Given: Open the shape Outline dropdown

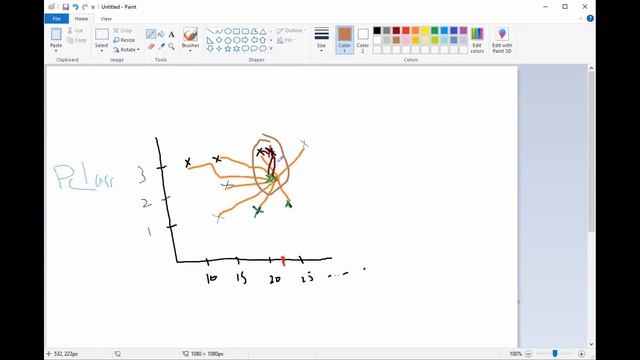Looking at the screenshot, I should [291, 31].
